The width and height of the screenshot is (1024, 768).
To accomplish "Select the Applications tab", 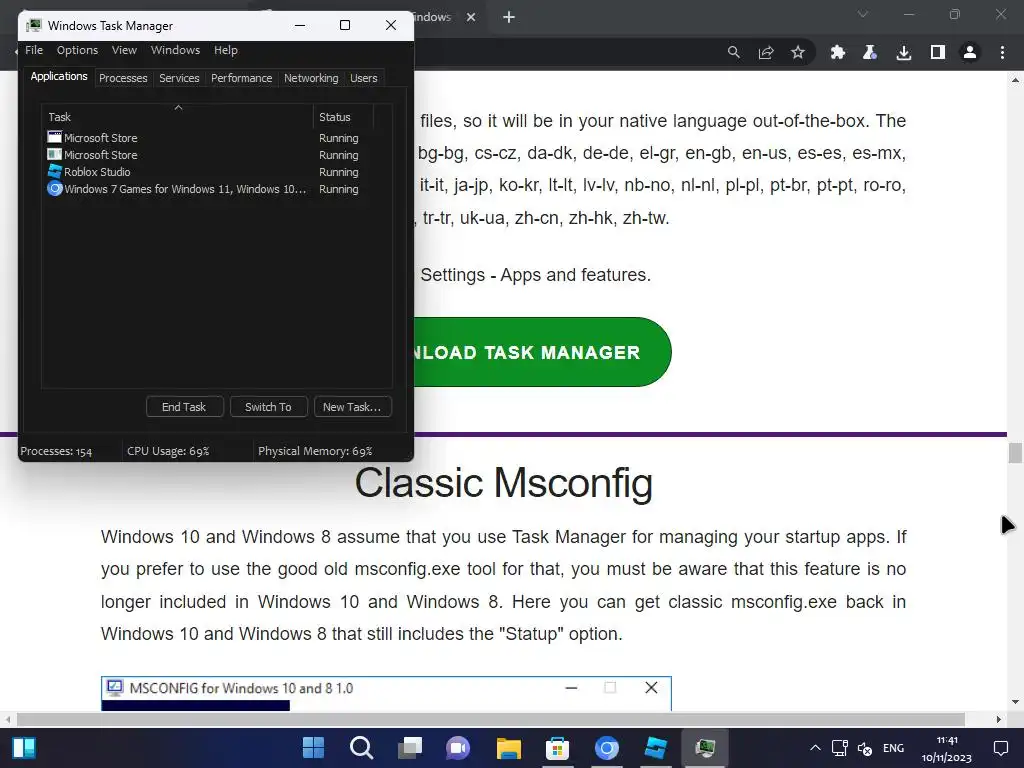I will coord(59,76).
